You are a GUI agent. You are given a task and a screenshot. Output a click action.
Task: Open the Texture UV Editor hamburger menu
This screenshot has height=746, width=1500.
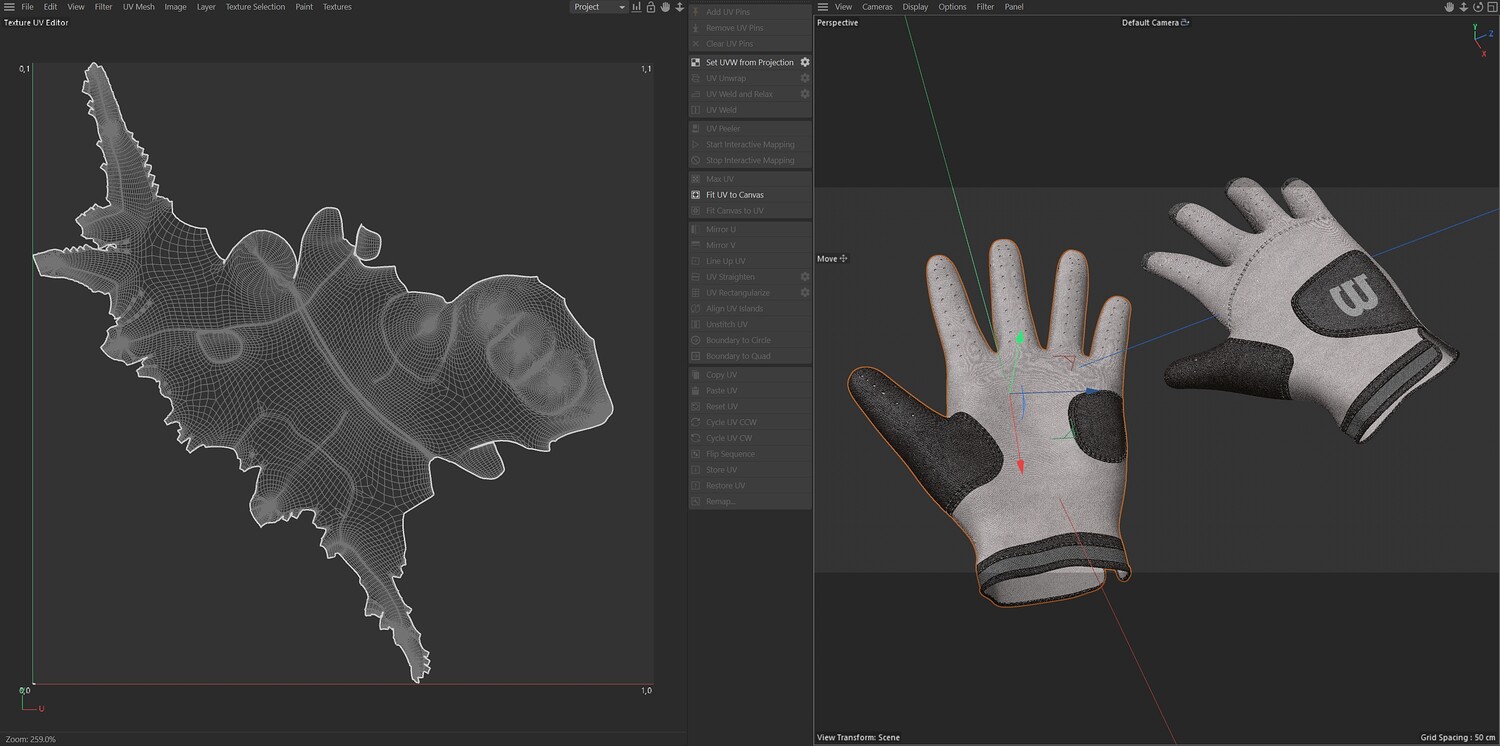pos(9,7)
